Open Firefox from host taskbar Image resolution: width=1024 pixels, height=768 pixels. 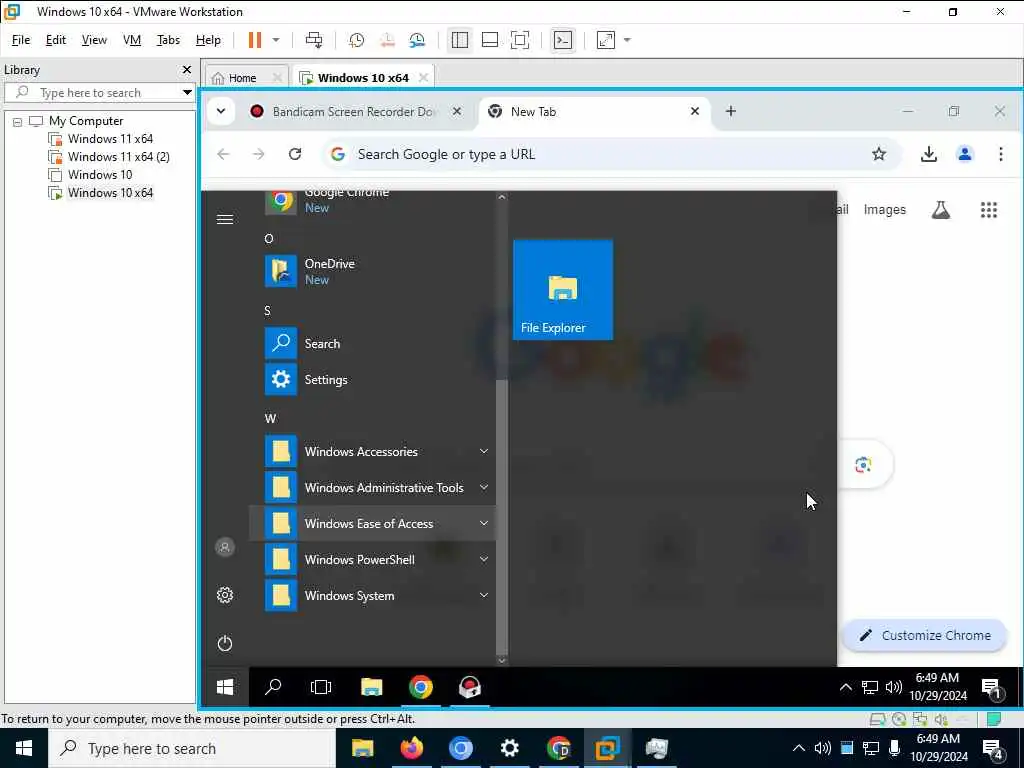[x=412, y=748]
